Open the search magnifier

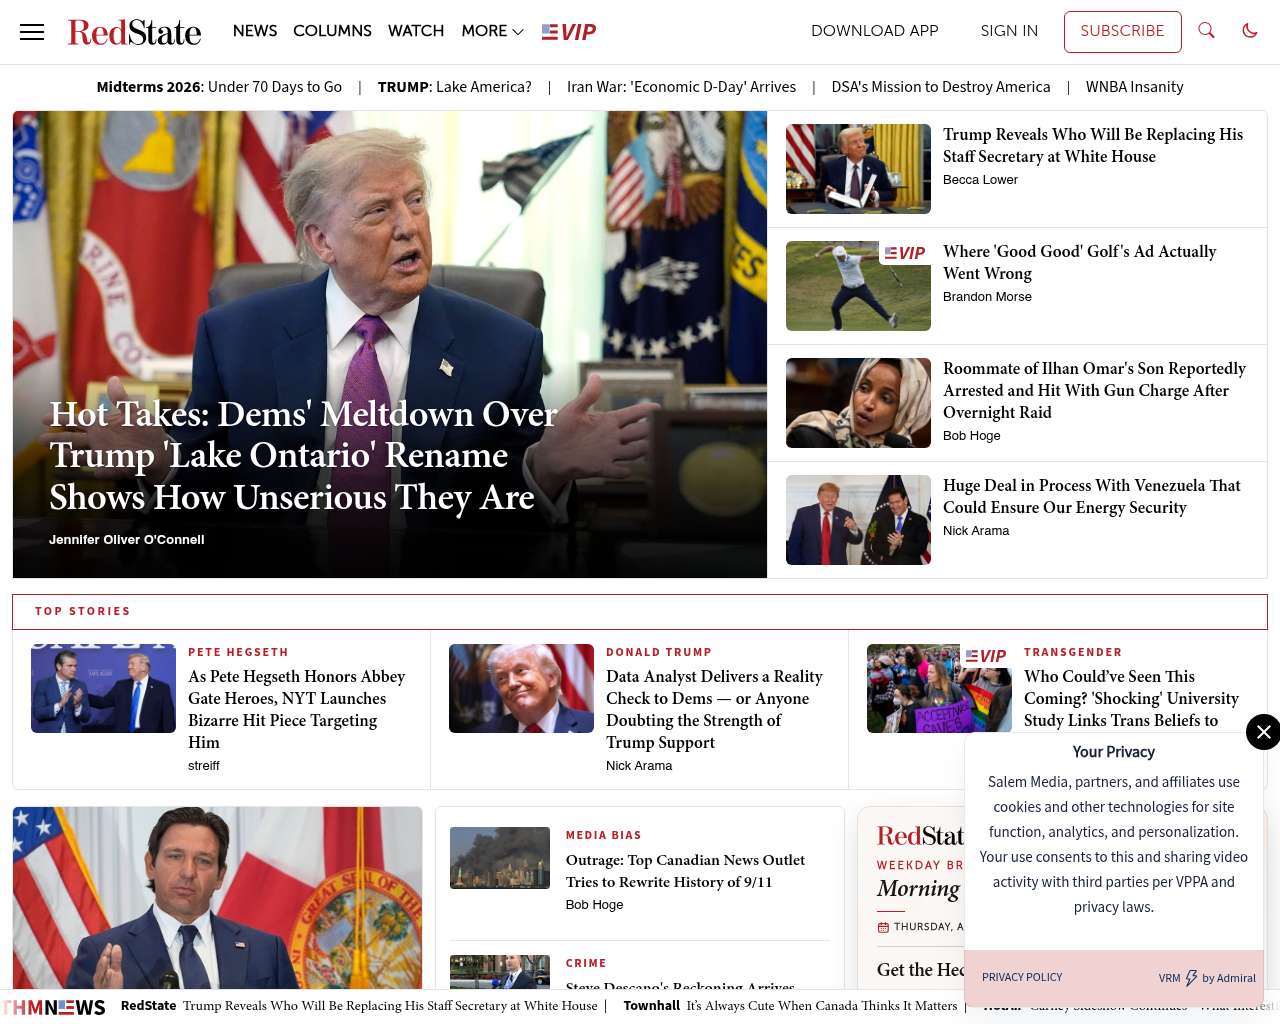1207,31
